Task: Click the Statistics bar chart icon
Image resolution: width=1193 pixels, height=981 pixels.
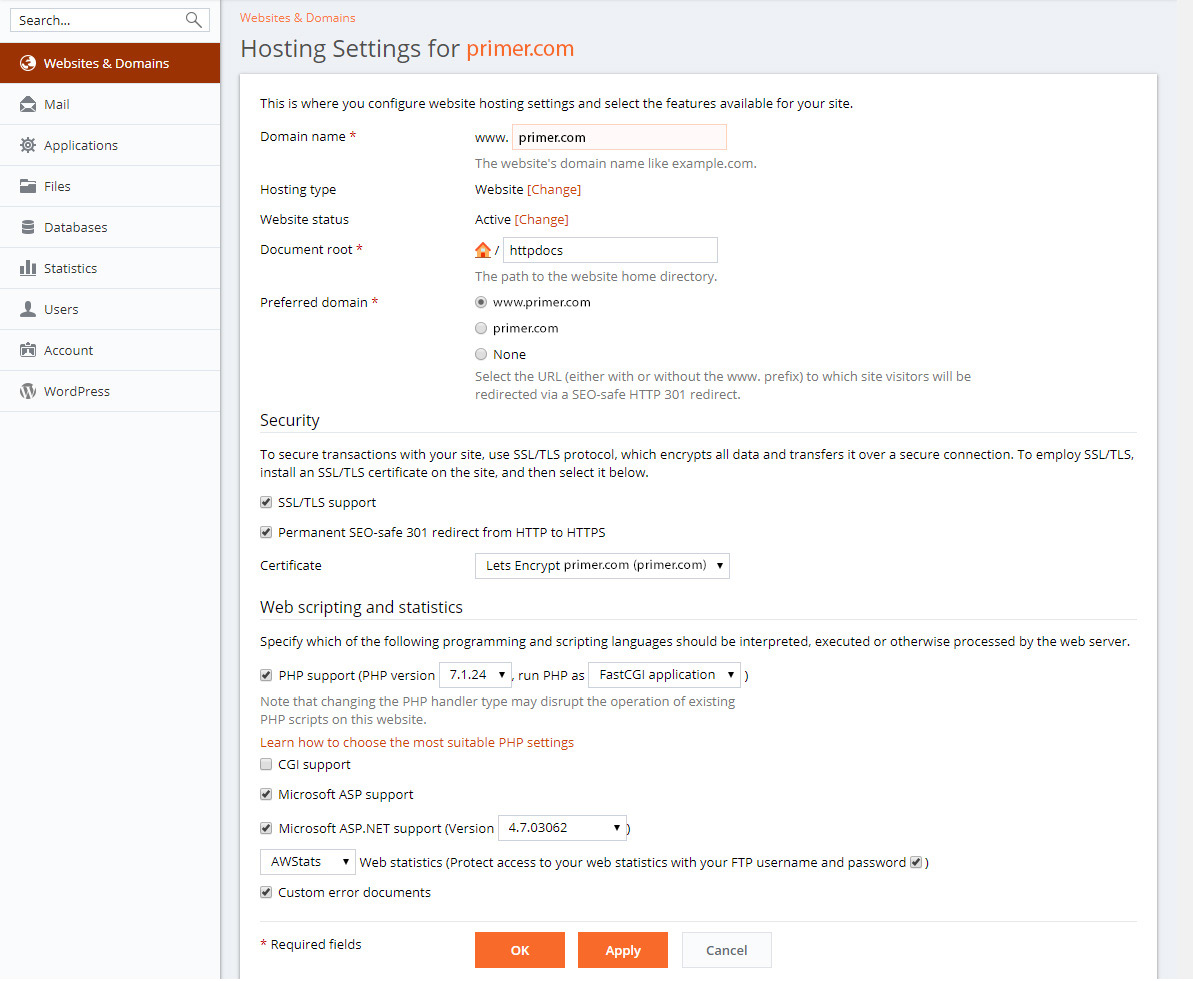Action: pos(28,268)
